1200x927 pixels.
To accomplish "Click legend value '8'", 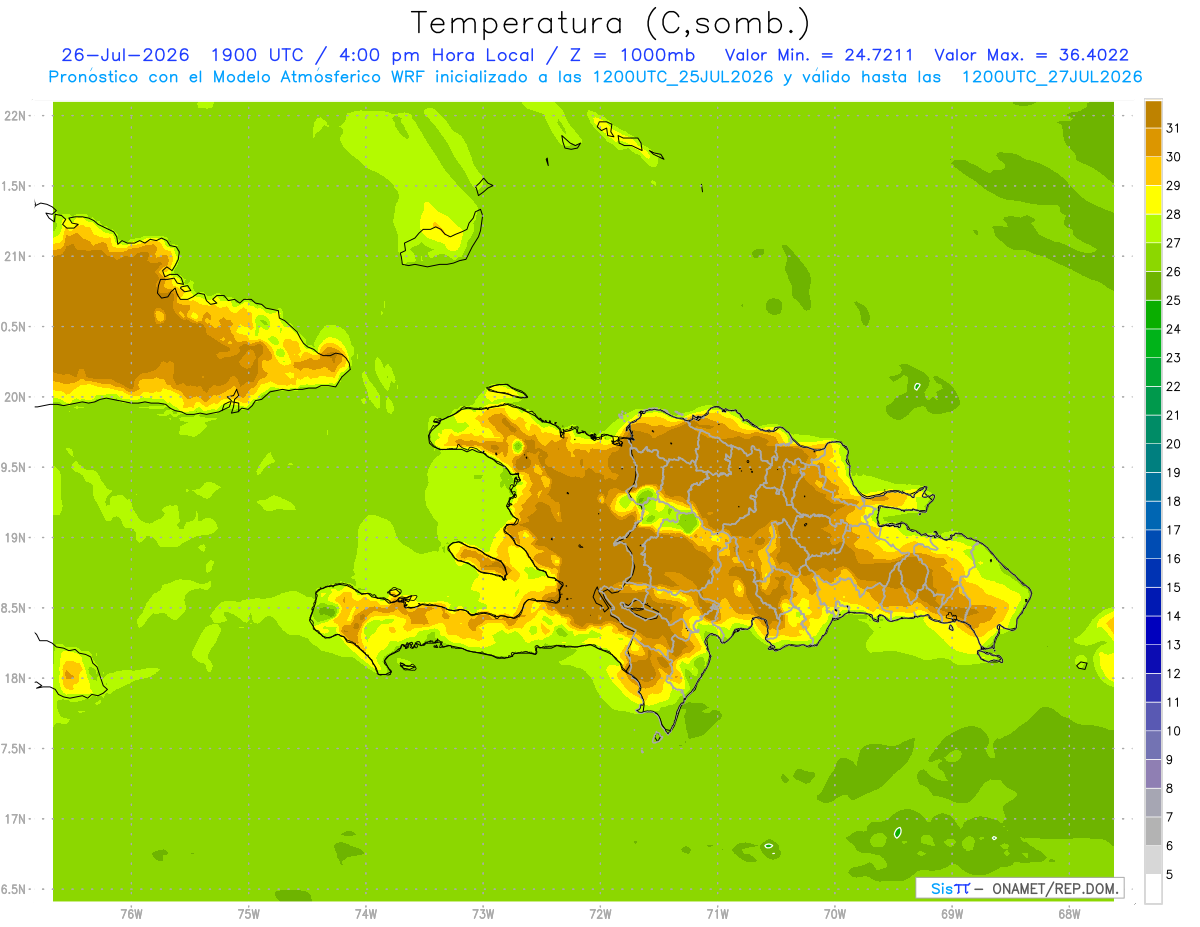I will tap(1169, 789).
